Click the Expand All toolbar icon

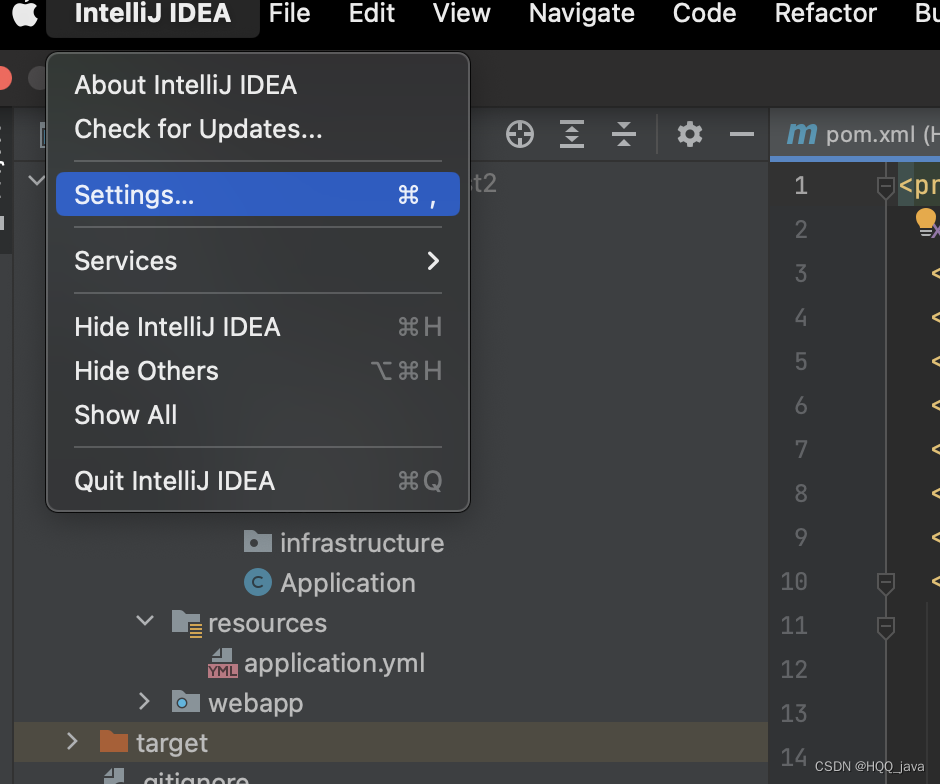tap(572, 134)
